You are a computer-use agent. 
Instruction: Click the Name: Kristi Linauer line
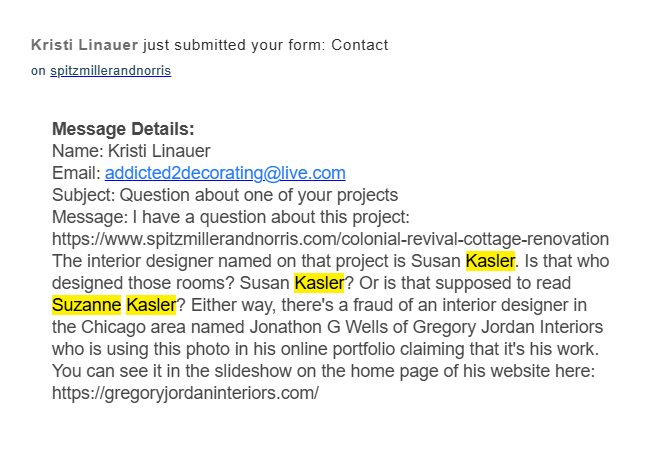coord(131,151)
